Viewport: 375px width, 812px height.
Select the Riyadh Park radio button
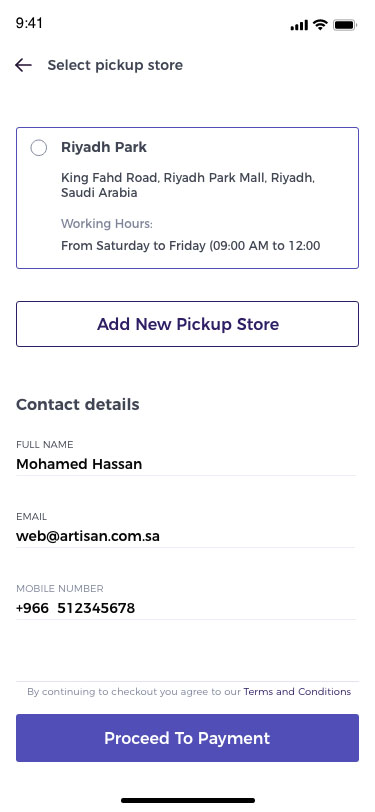39,148
